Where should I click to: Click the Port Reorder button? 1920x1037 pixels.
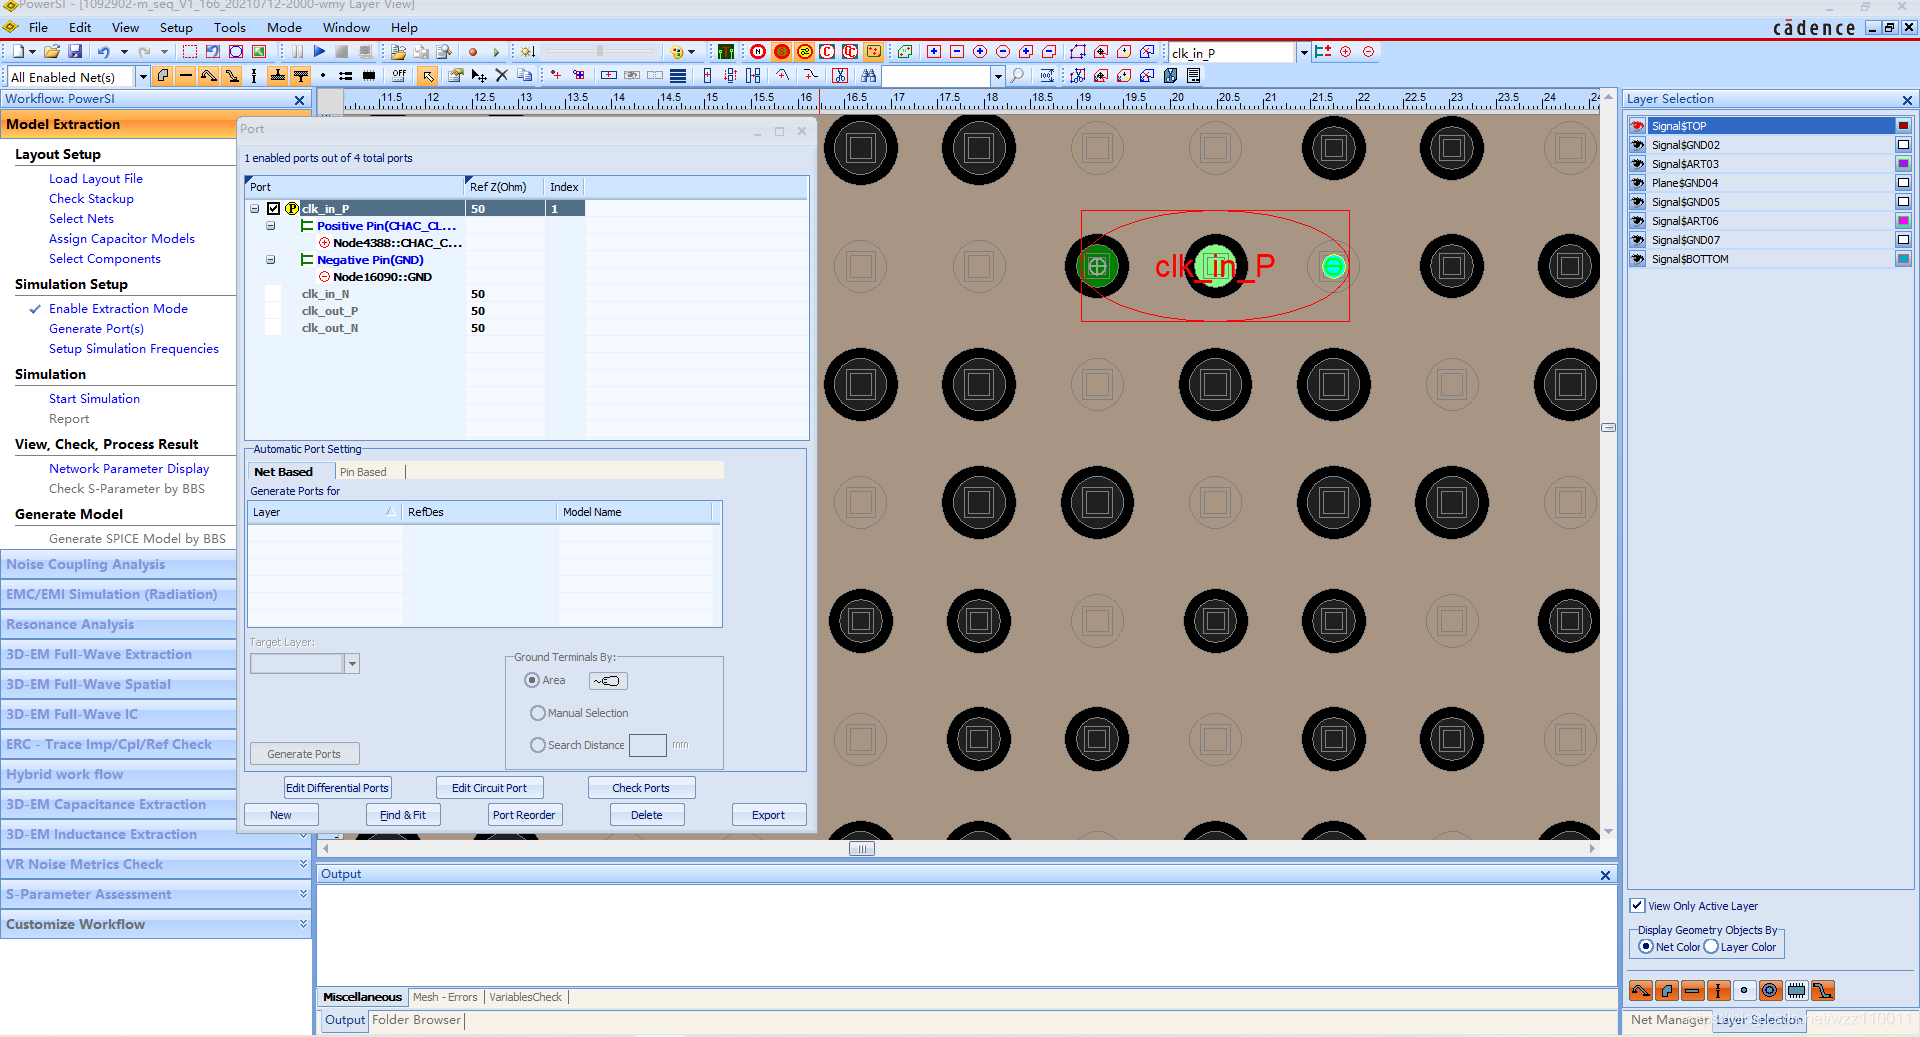(x=524, y=815)
